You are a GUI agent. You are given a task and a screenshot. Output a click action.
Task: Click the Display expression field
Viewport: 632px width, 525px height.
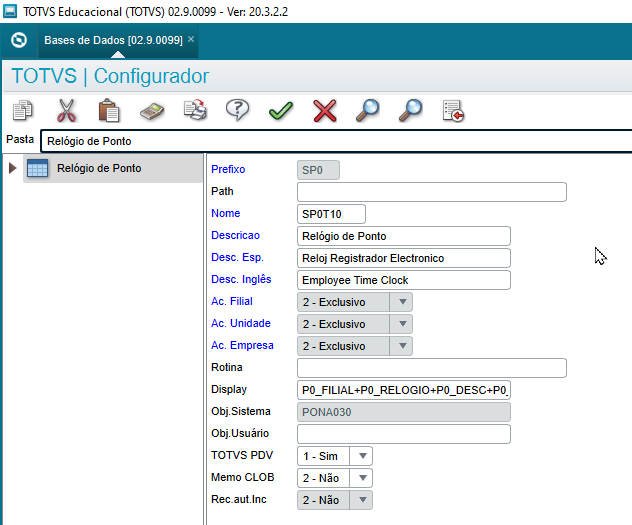tap(404, 390)
